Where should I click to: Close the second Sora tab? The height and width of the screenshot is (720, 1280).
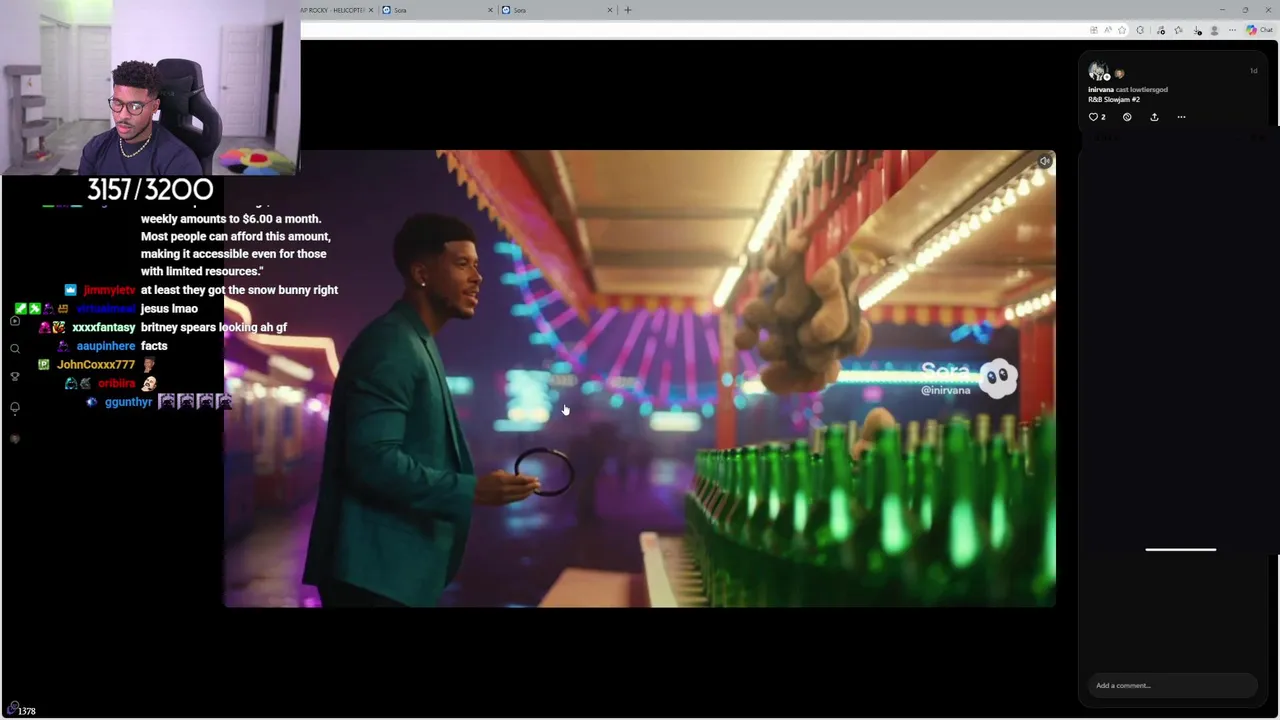click(610, 10)
